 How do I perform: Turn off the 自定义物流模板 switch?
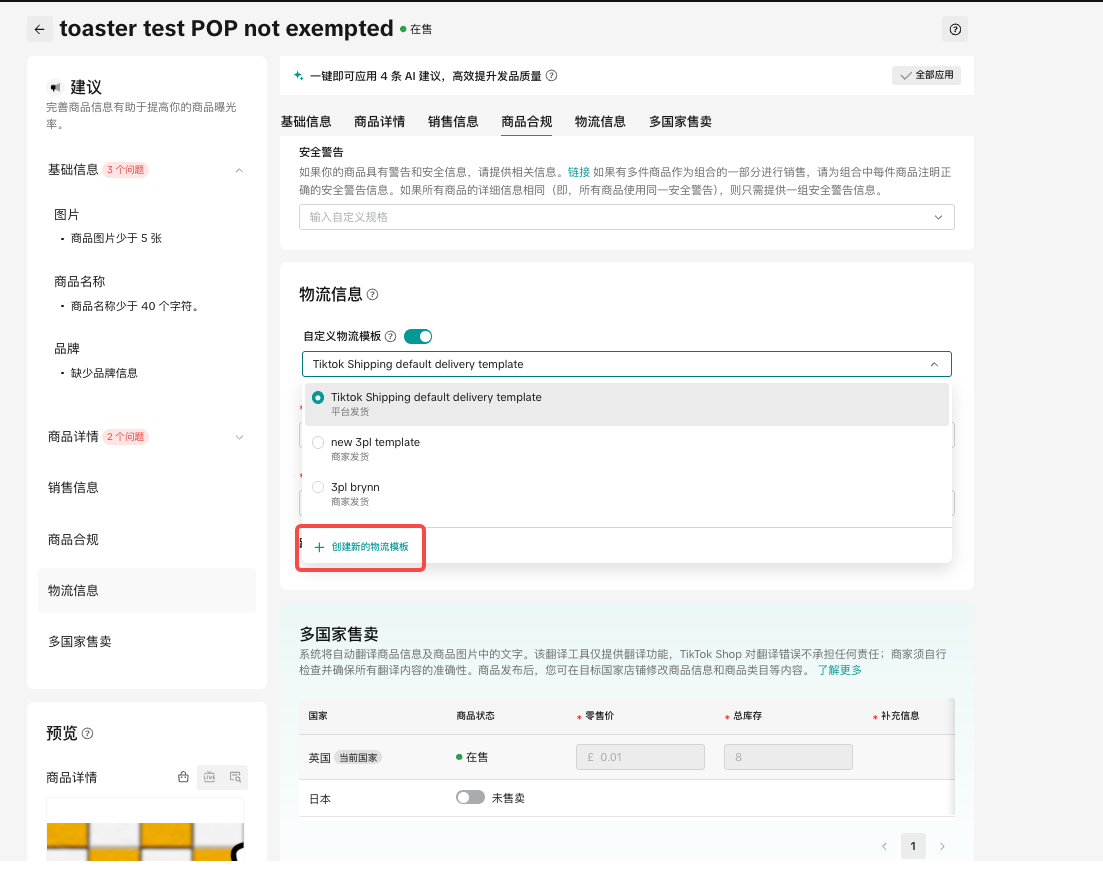pos(418,337)
